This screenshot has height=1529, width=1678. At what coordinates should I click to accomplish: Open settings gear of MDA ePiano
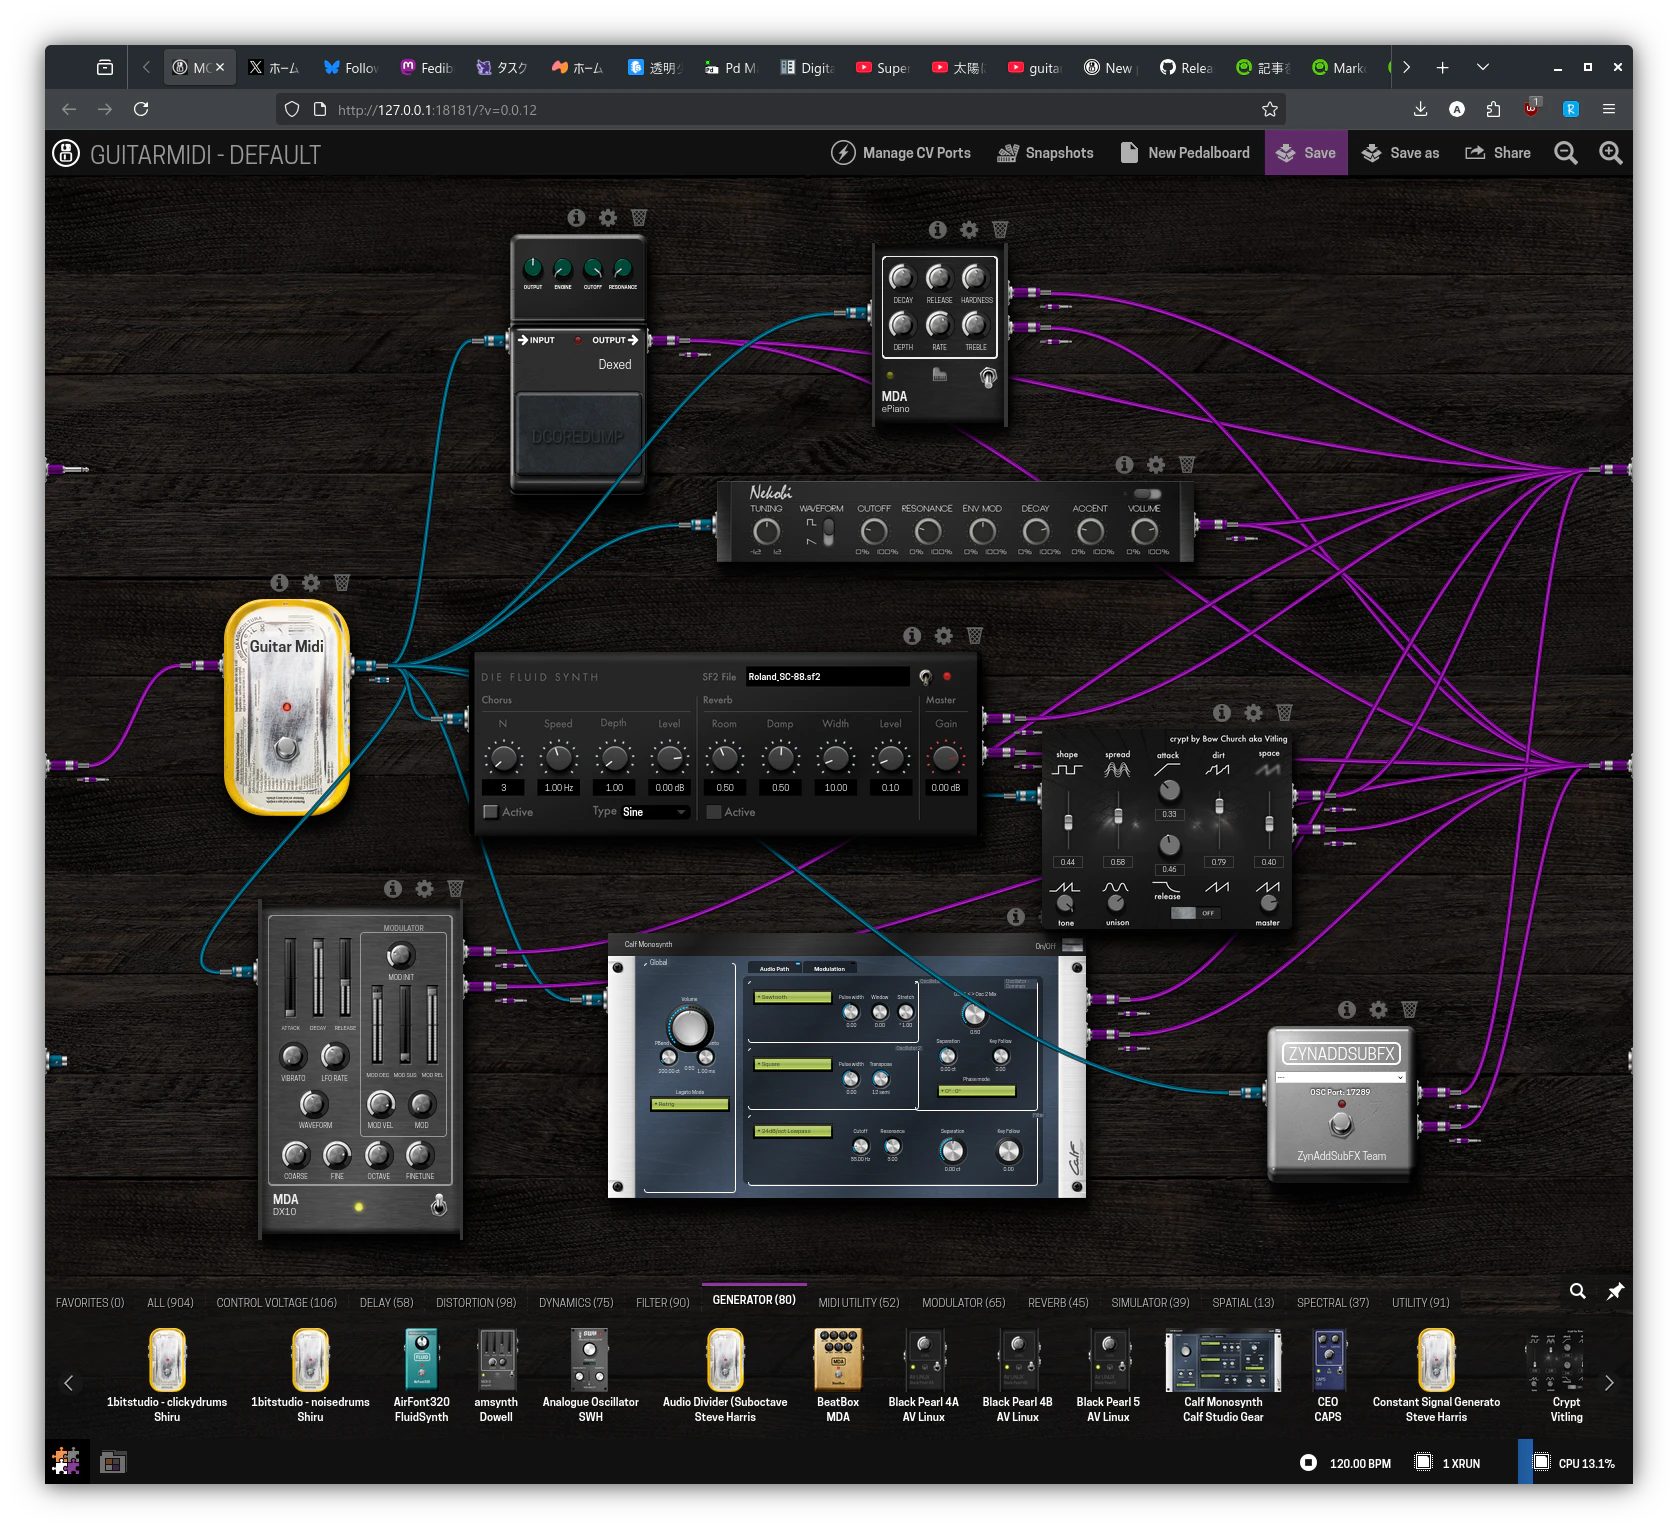pos(969,230)
